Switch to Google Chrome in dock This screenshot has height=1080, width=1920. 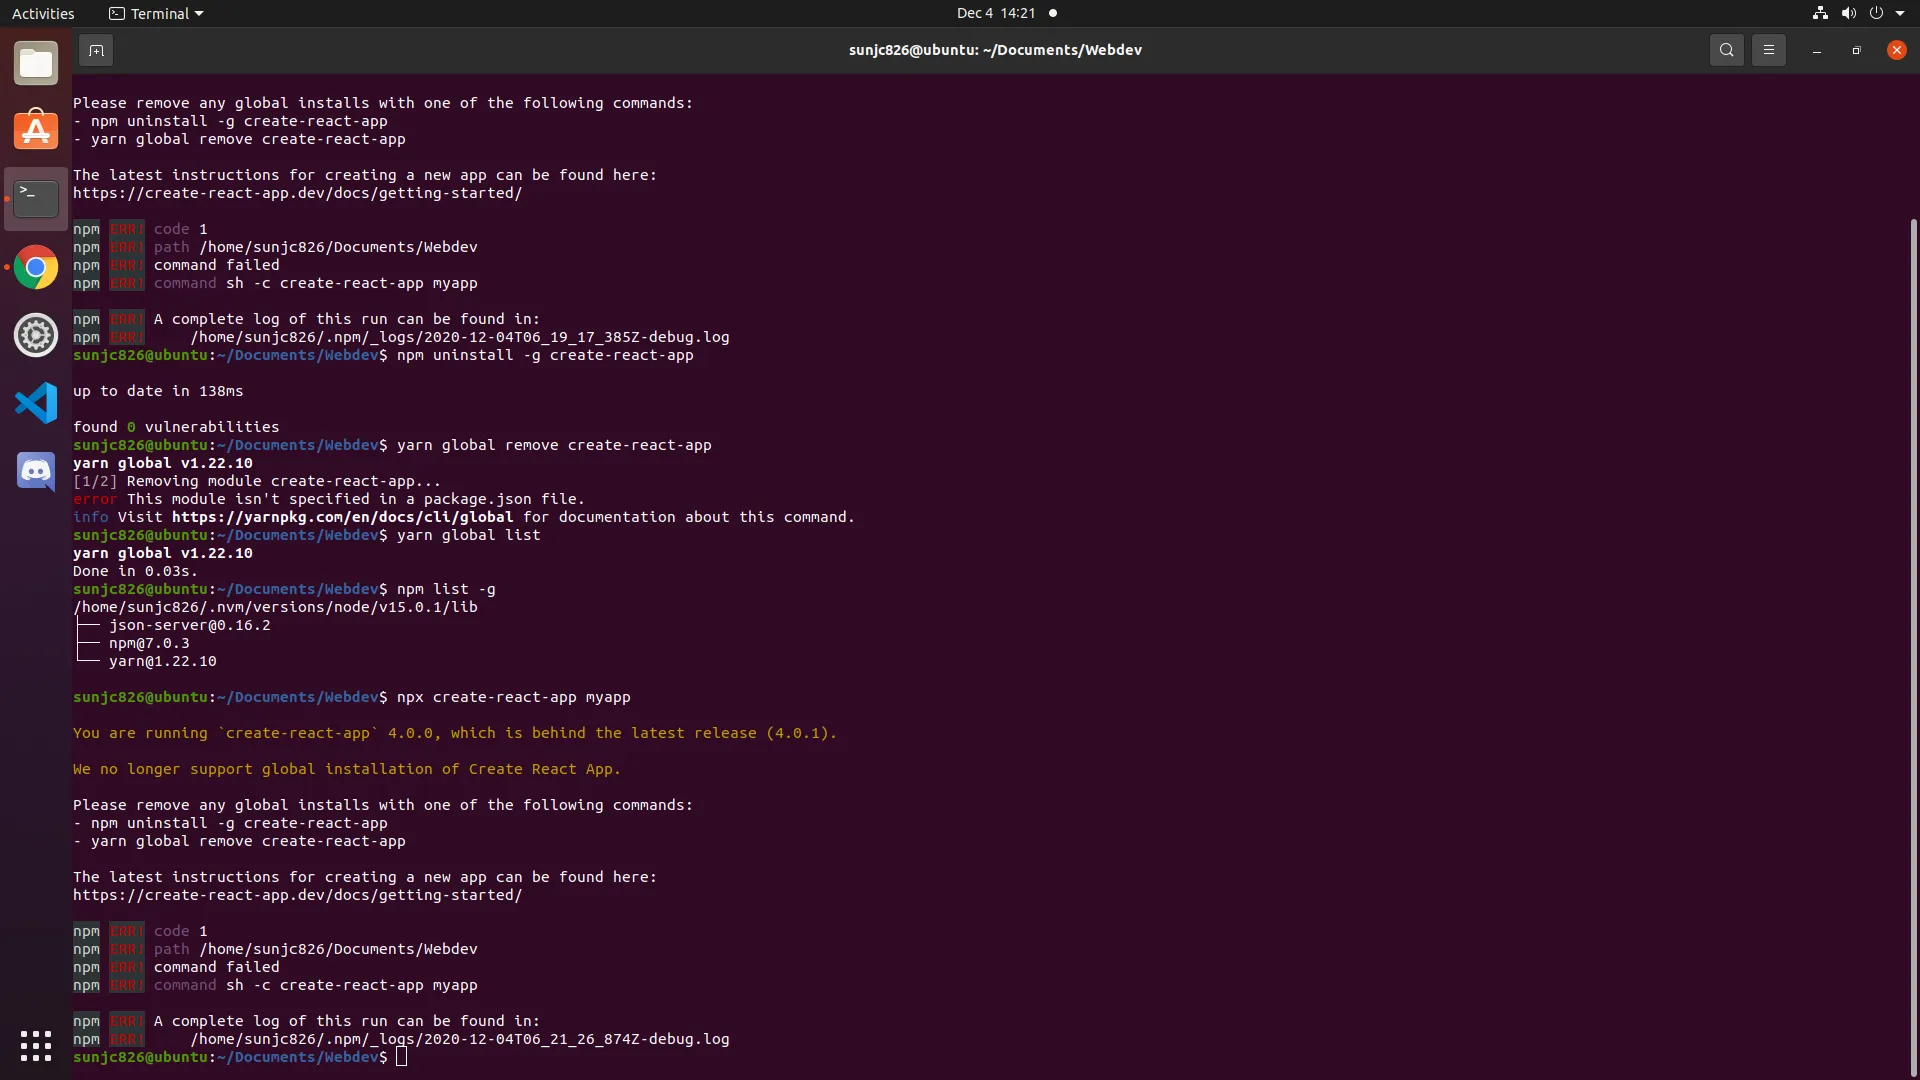click(36, 267)
